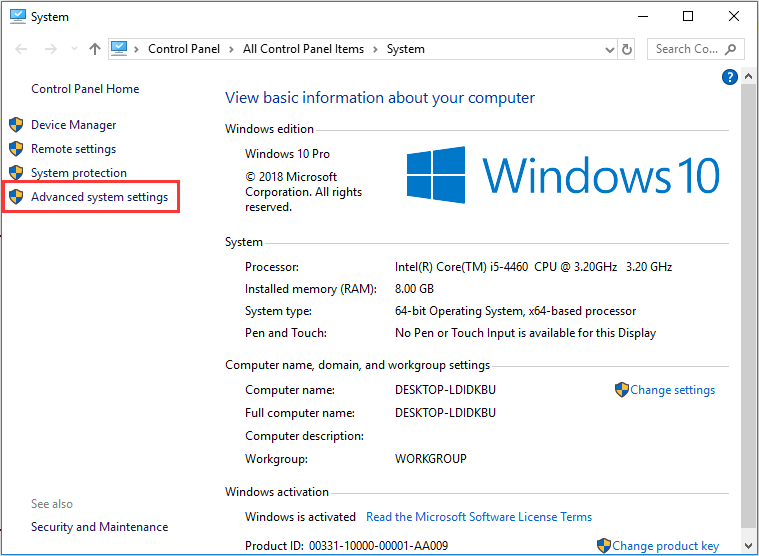
Task: Click Full computer name value DESKTOP-LDIDKBU
Action: [x=445, y=413]
